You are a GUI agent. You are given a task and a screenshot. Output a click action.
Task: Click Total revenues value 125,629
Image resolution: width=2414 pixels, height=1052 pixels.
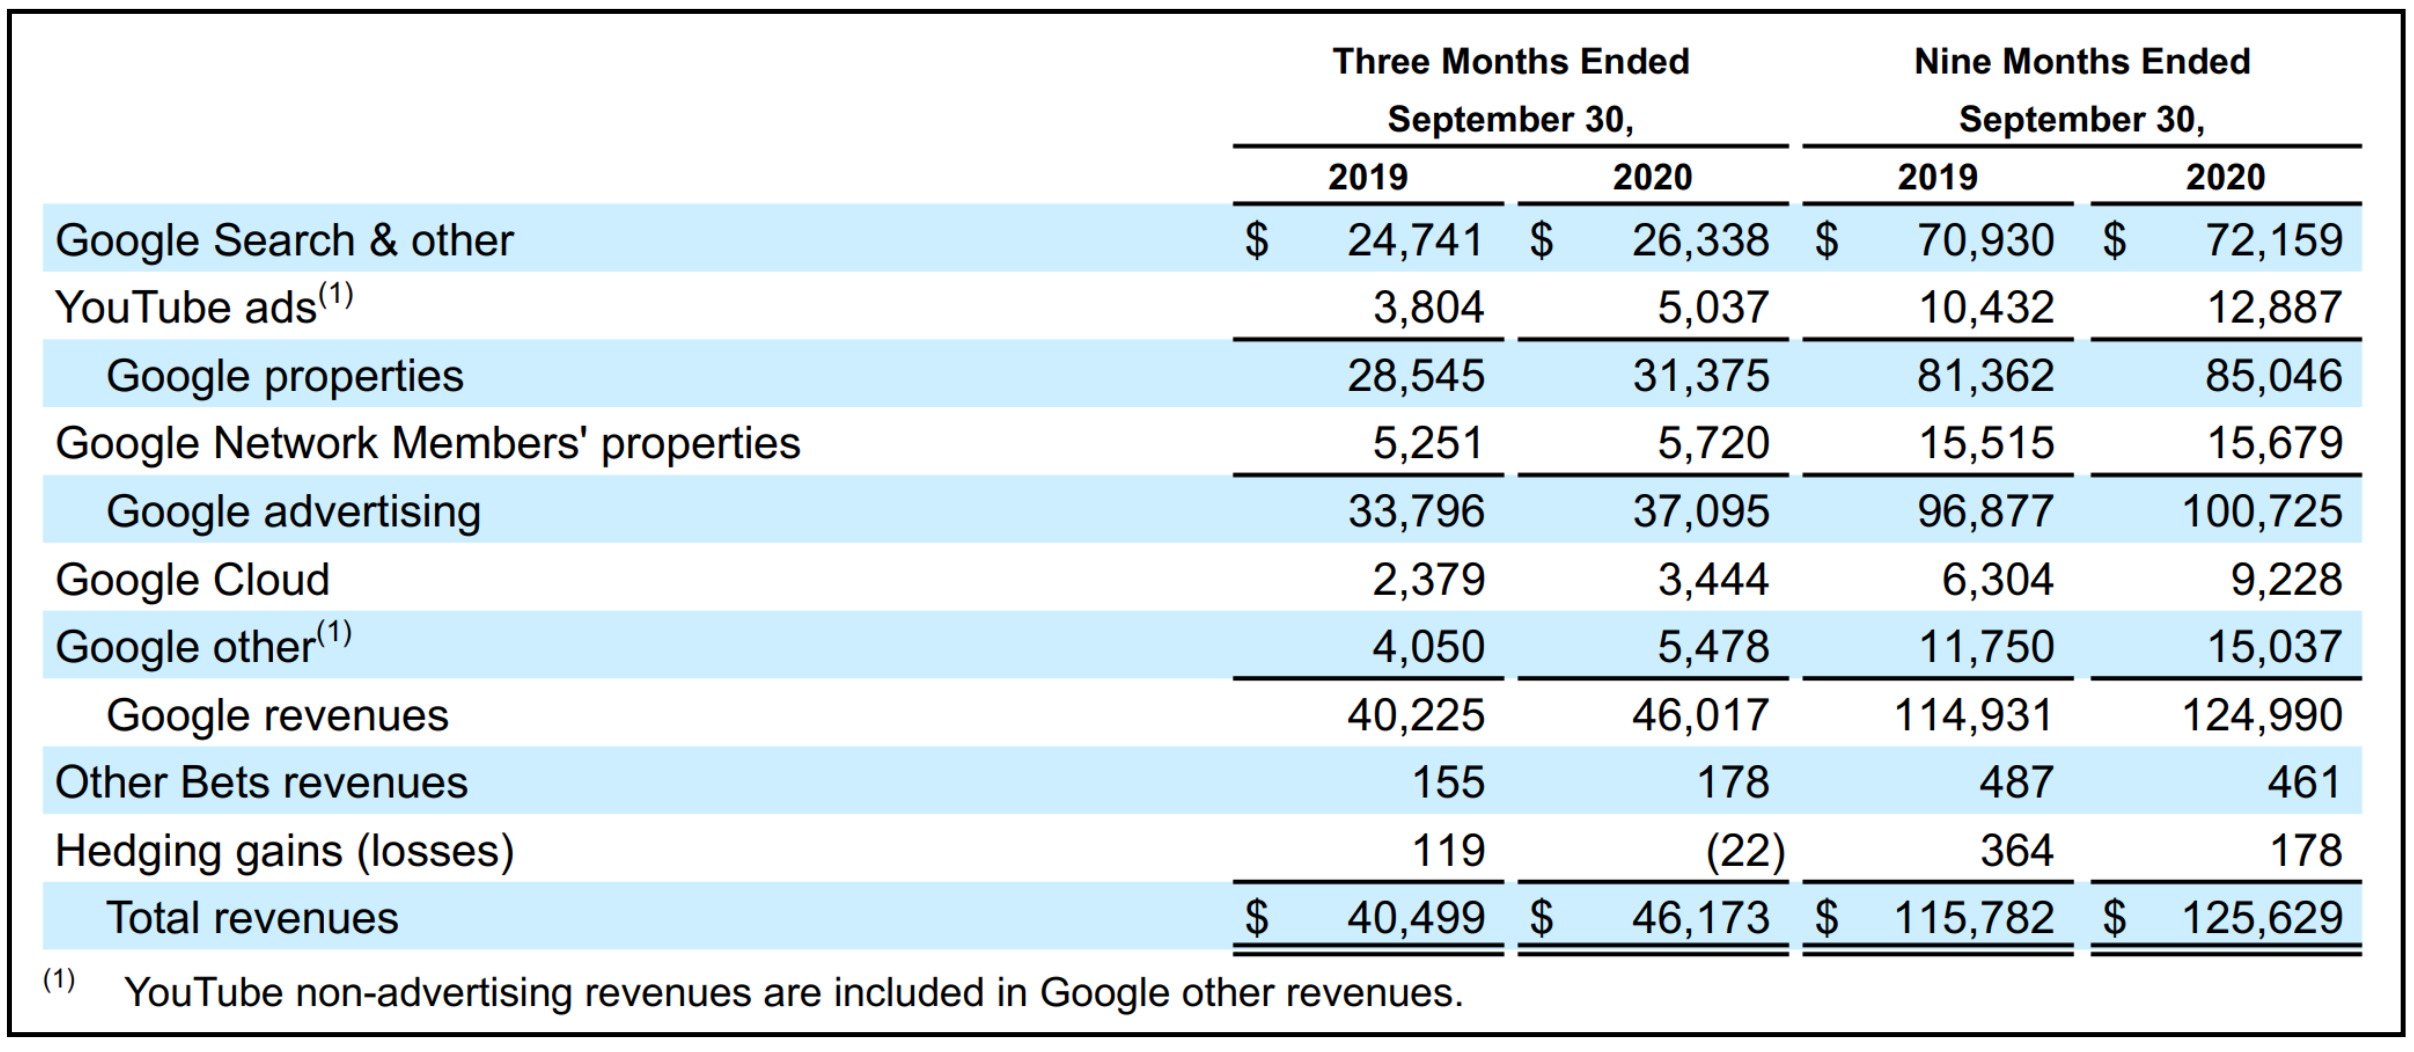tap(2261, 919)
